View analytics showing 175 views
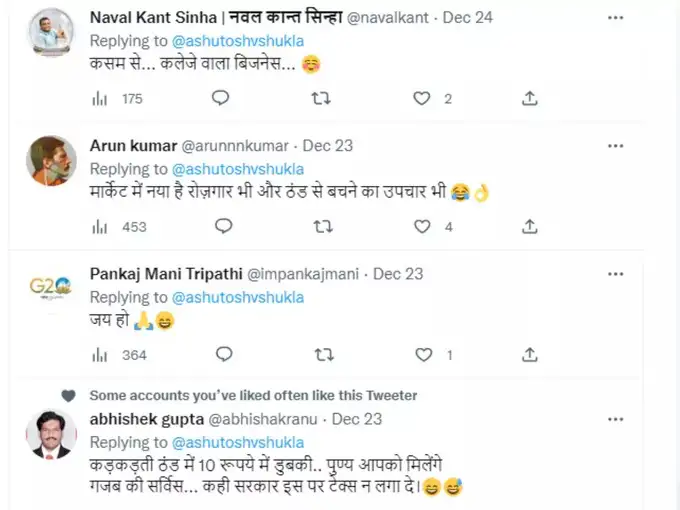 click(x=100, y=98)
